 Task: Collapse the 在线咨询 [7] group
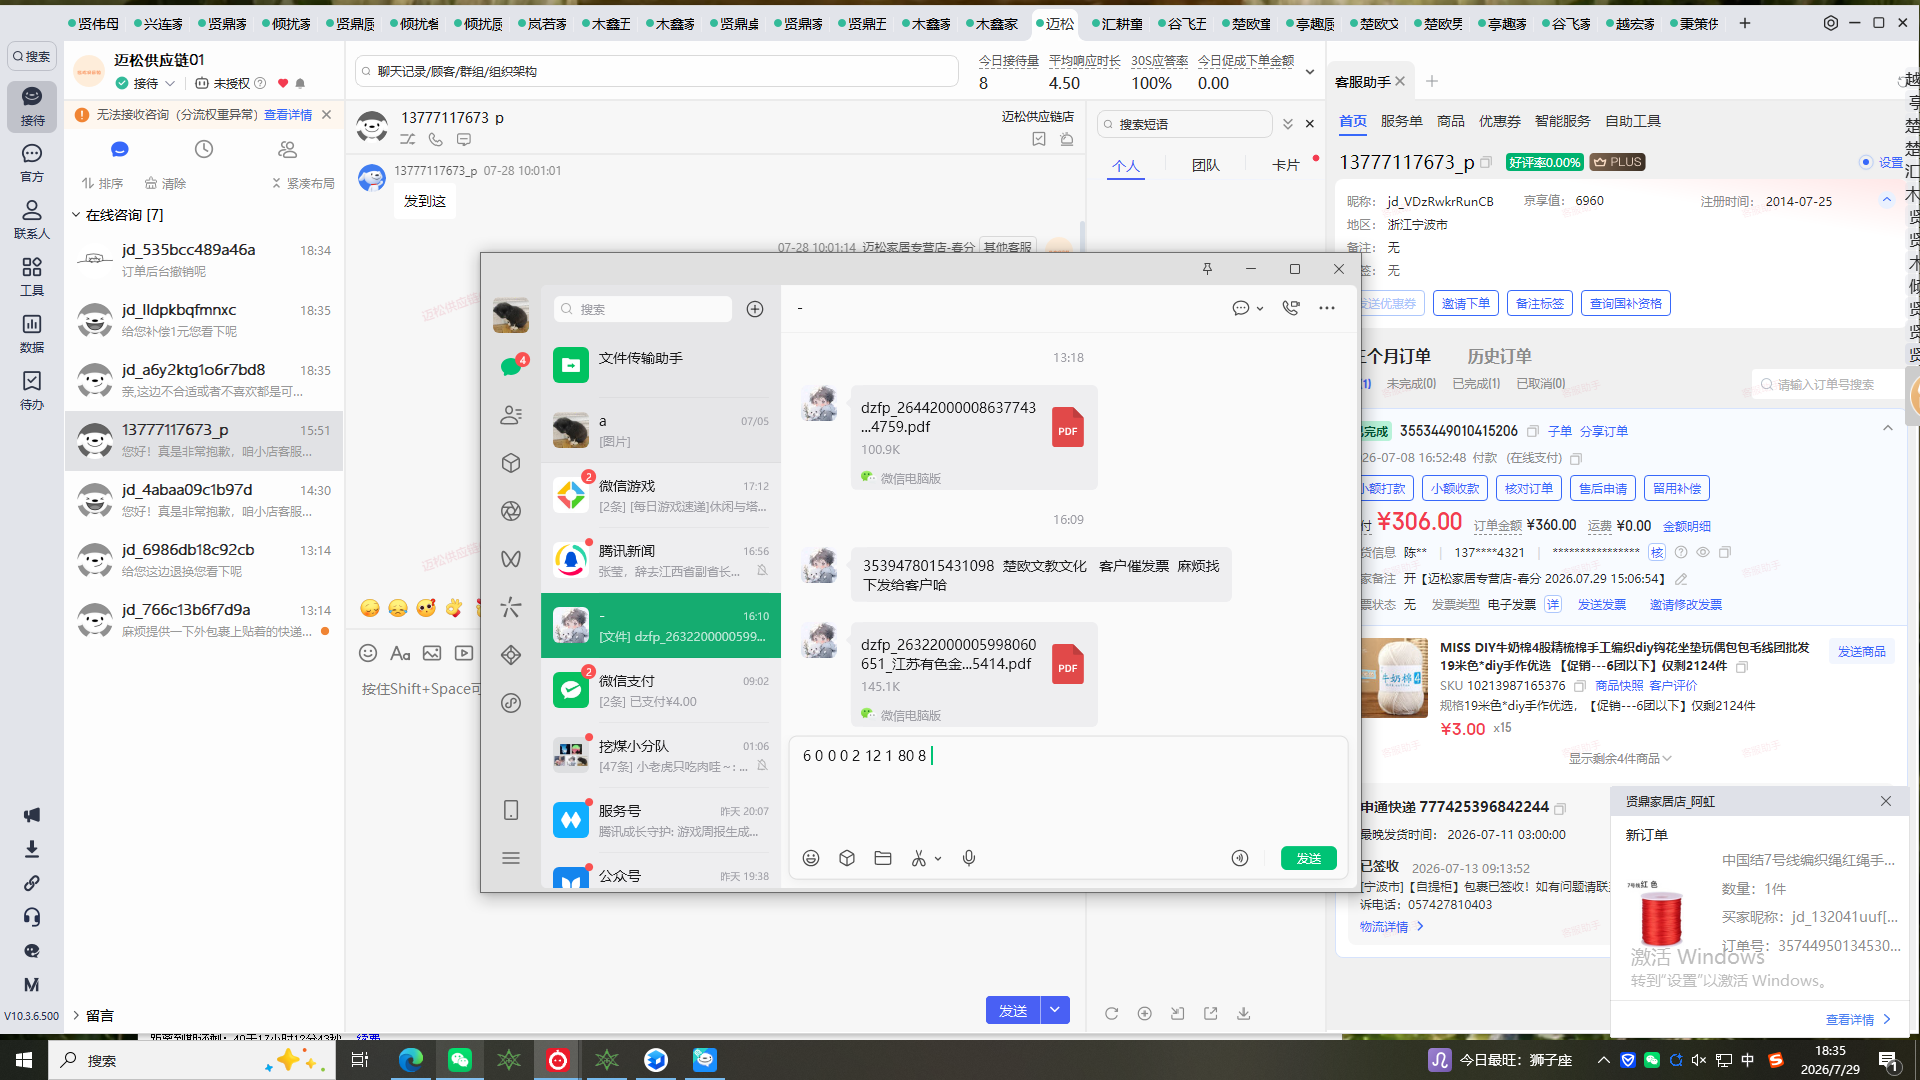[76, 215]
